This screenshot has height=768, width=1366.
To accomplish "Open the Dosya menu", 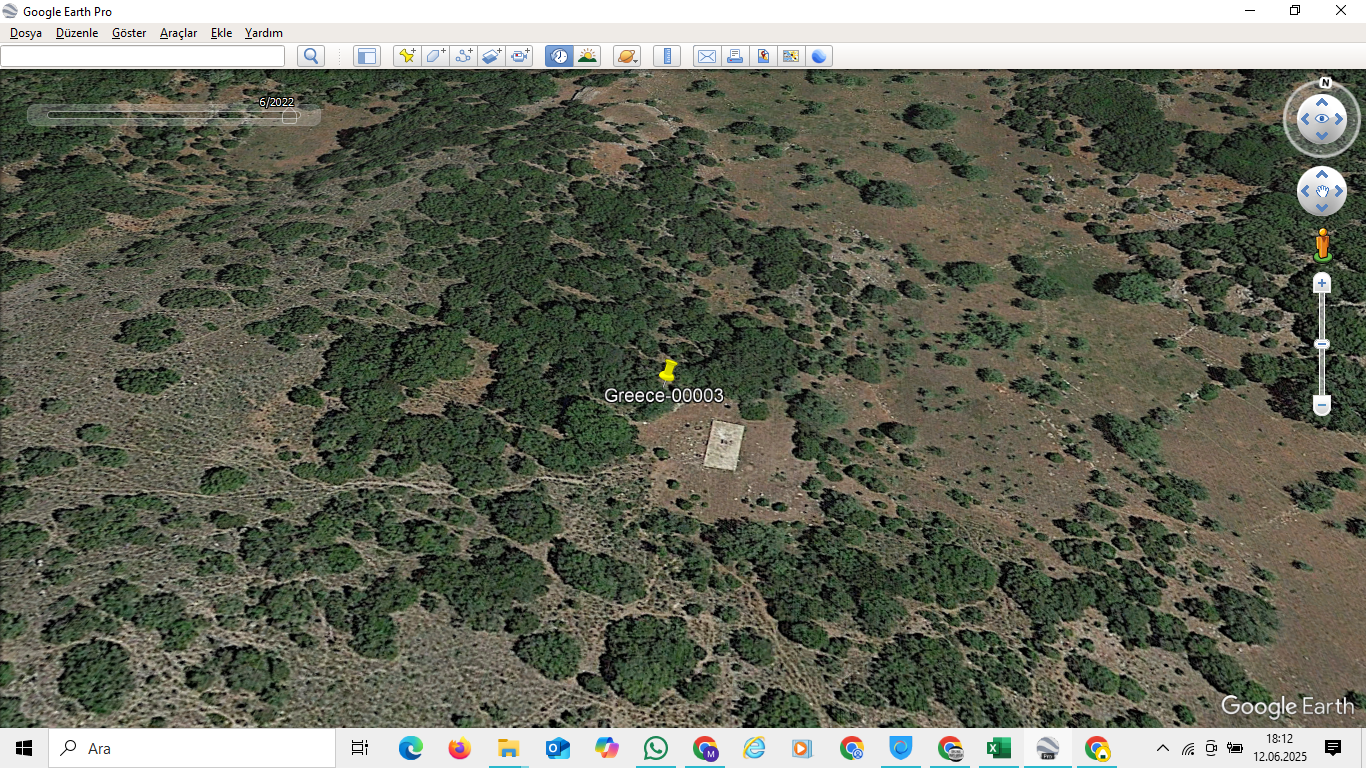I will (26, 33).
